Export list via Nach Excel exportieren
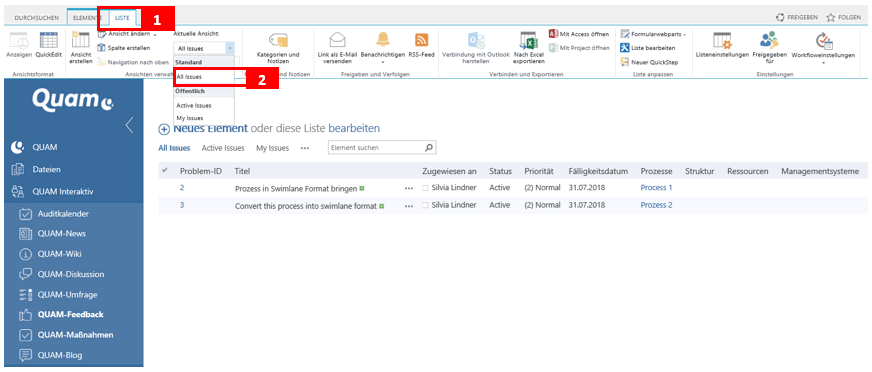Viewport: 872px width, 372px height. (528, 48)
